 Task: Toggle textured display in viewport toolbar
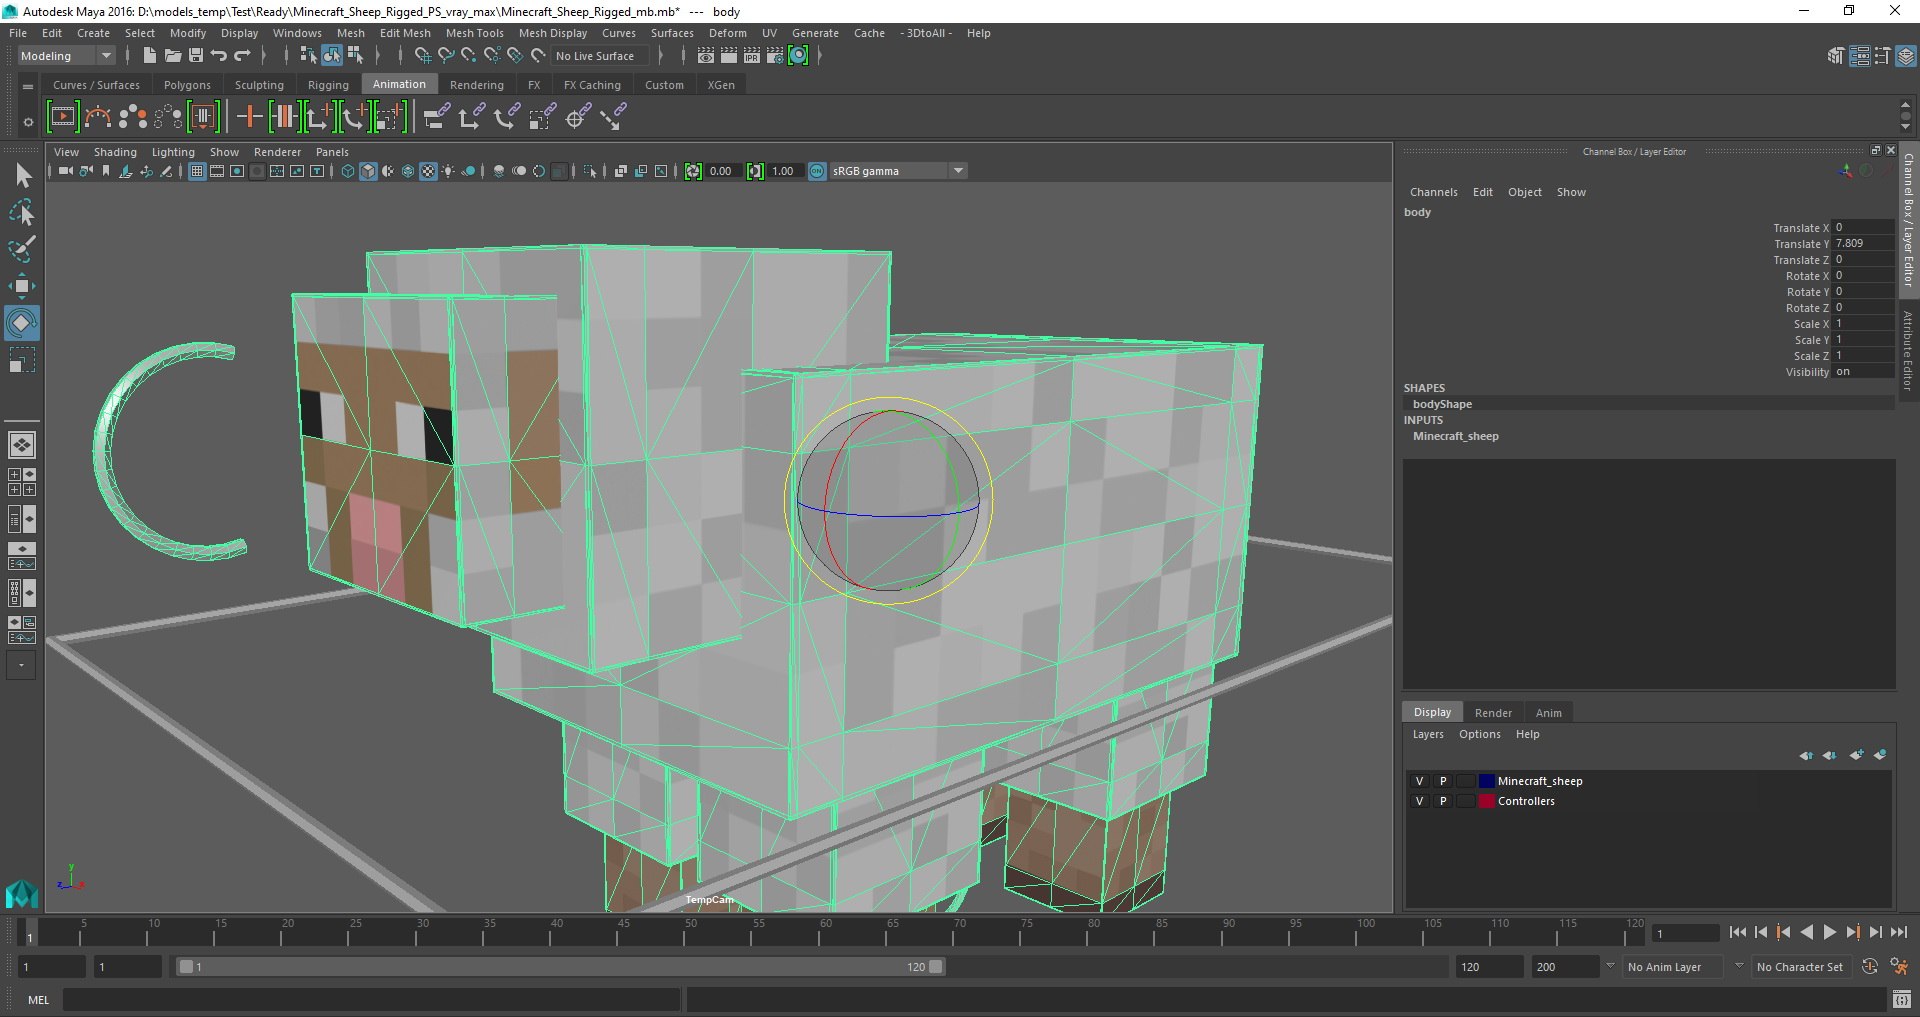point(428,171)
